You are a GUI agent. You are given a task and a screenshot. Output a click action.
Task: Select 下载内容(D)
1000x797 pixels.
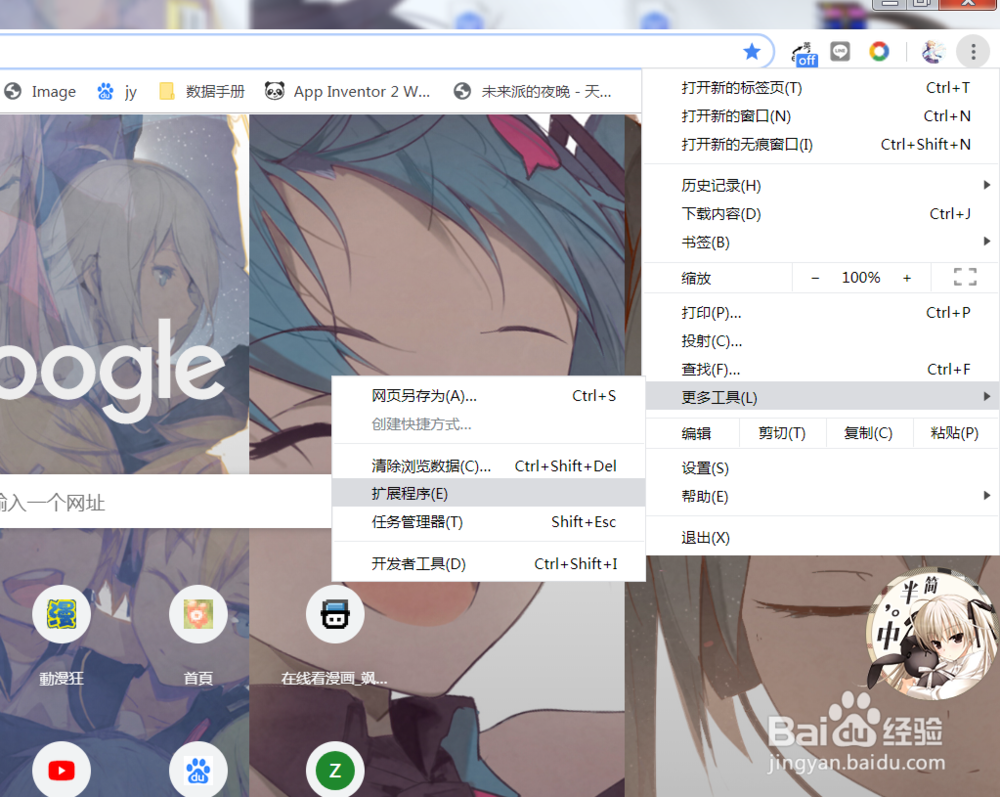click(x=821, y=214)
